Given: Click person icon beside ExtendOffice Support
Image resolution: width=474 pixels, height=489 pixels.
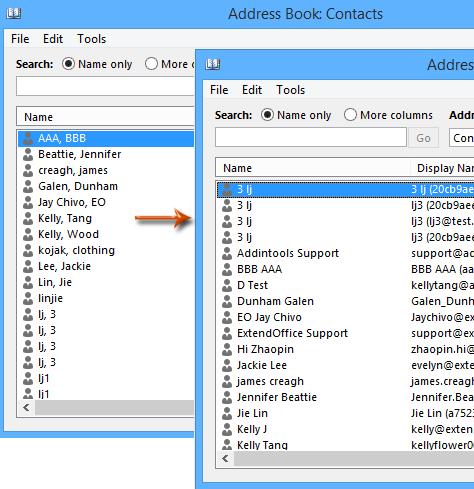Looking at the screenshot, I should [x=227, y=333].
